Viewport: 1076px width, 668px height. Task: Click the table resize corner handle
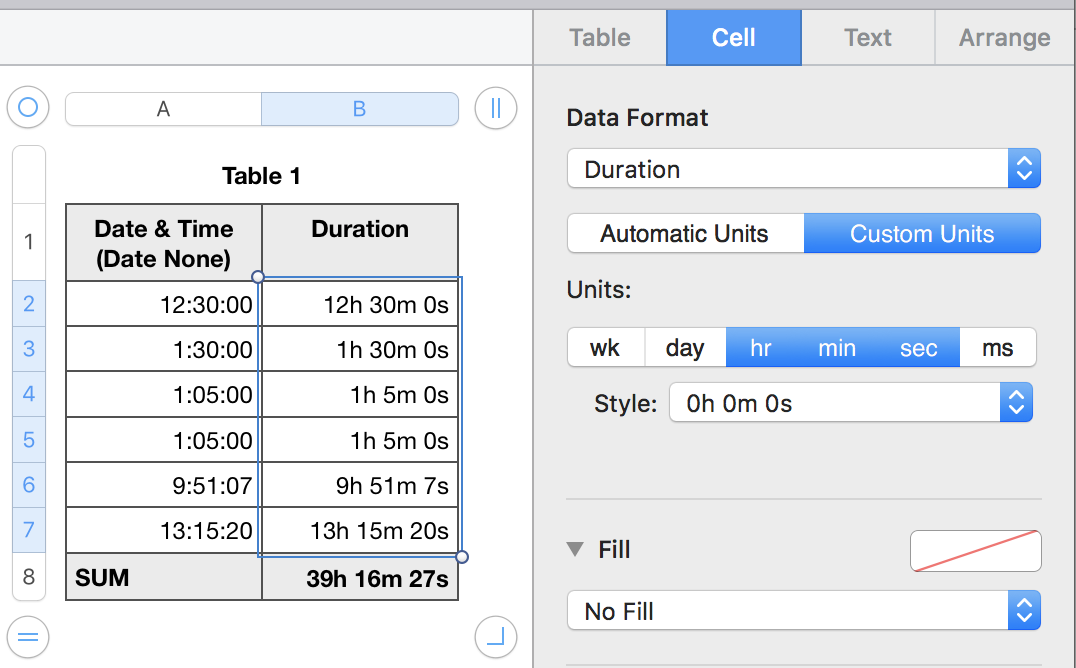point(495,636)
